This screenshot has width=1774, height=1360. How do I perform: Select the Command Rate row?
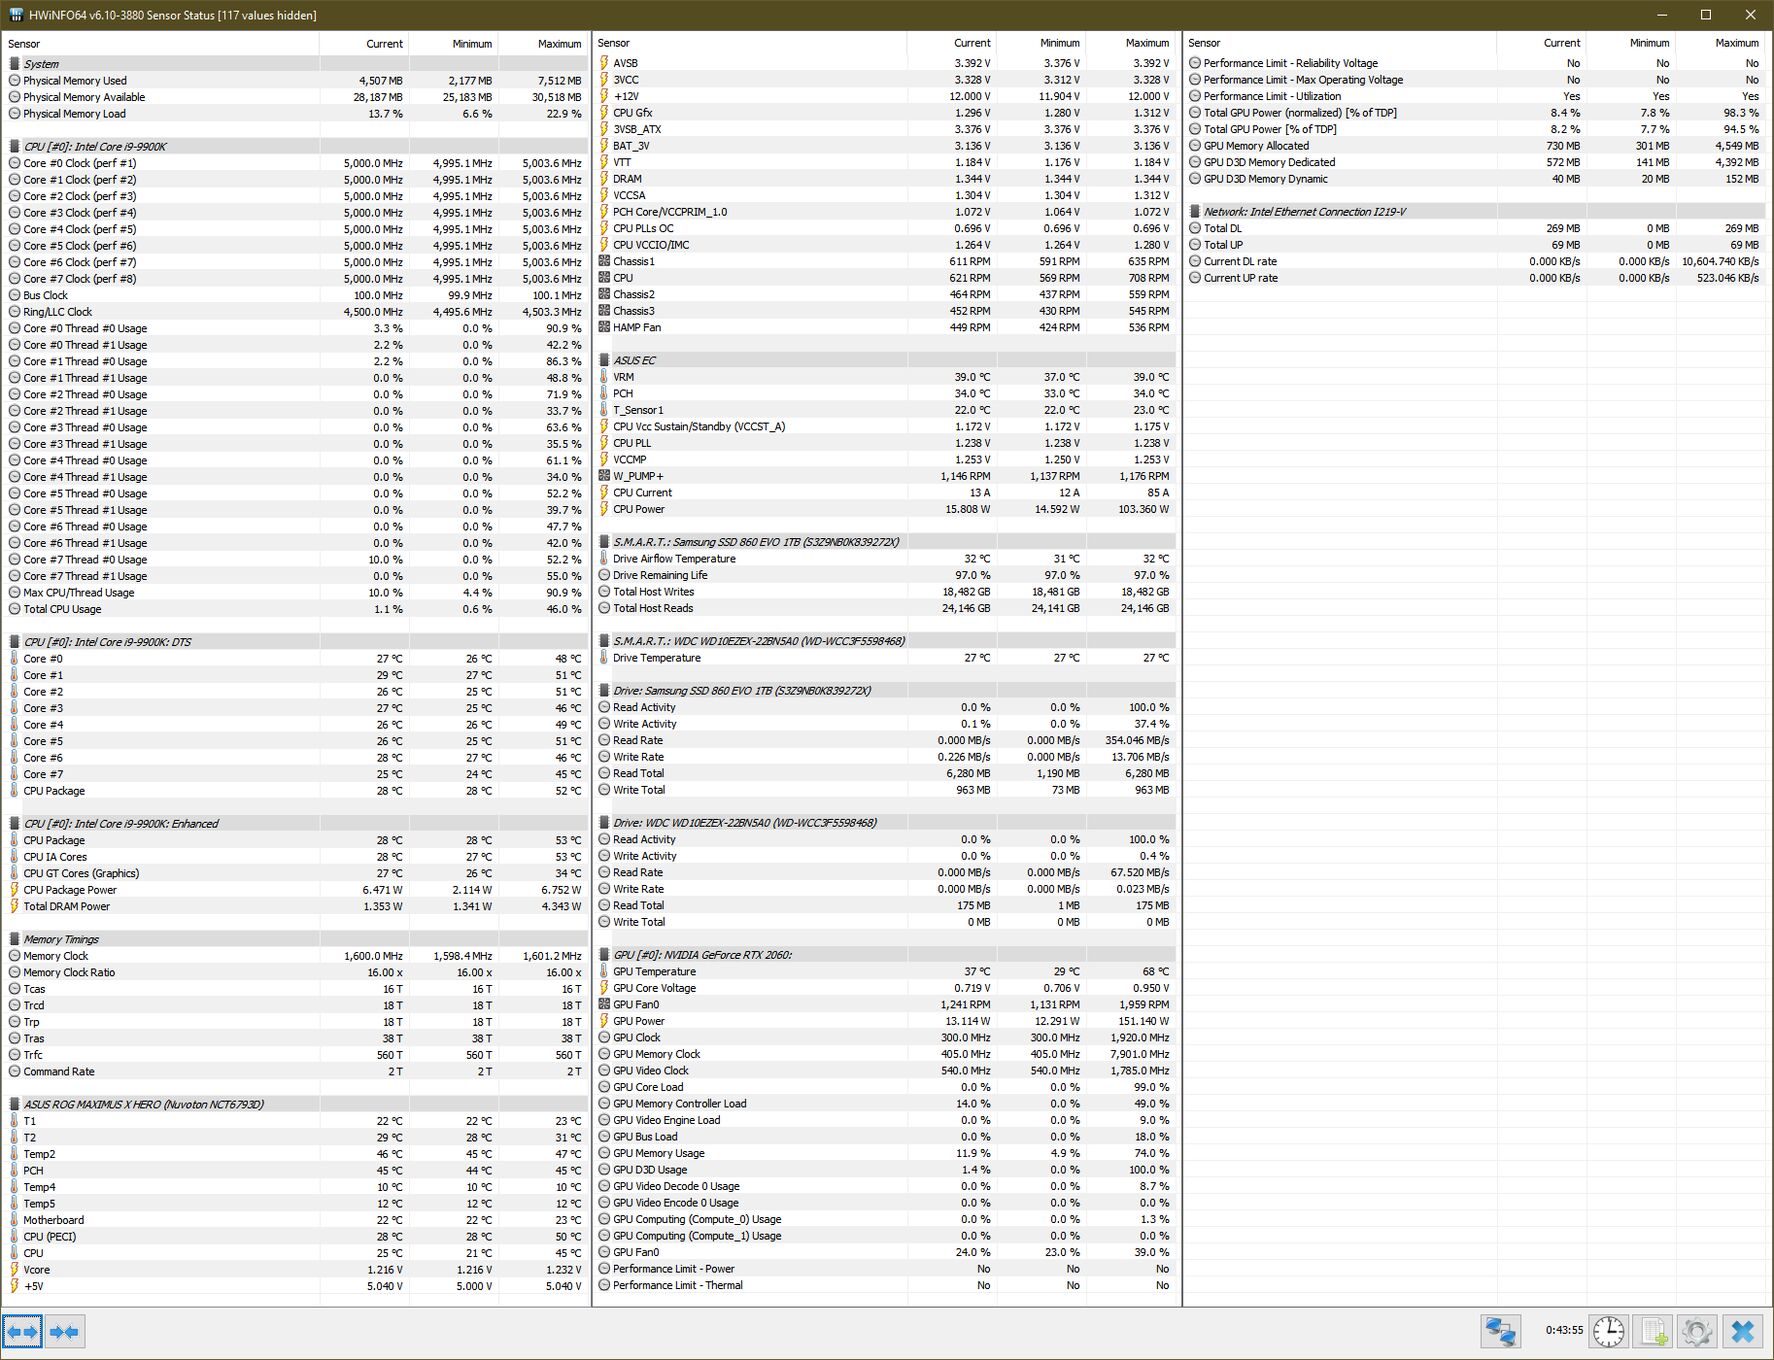[x=295, y=1071]
